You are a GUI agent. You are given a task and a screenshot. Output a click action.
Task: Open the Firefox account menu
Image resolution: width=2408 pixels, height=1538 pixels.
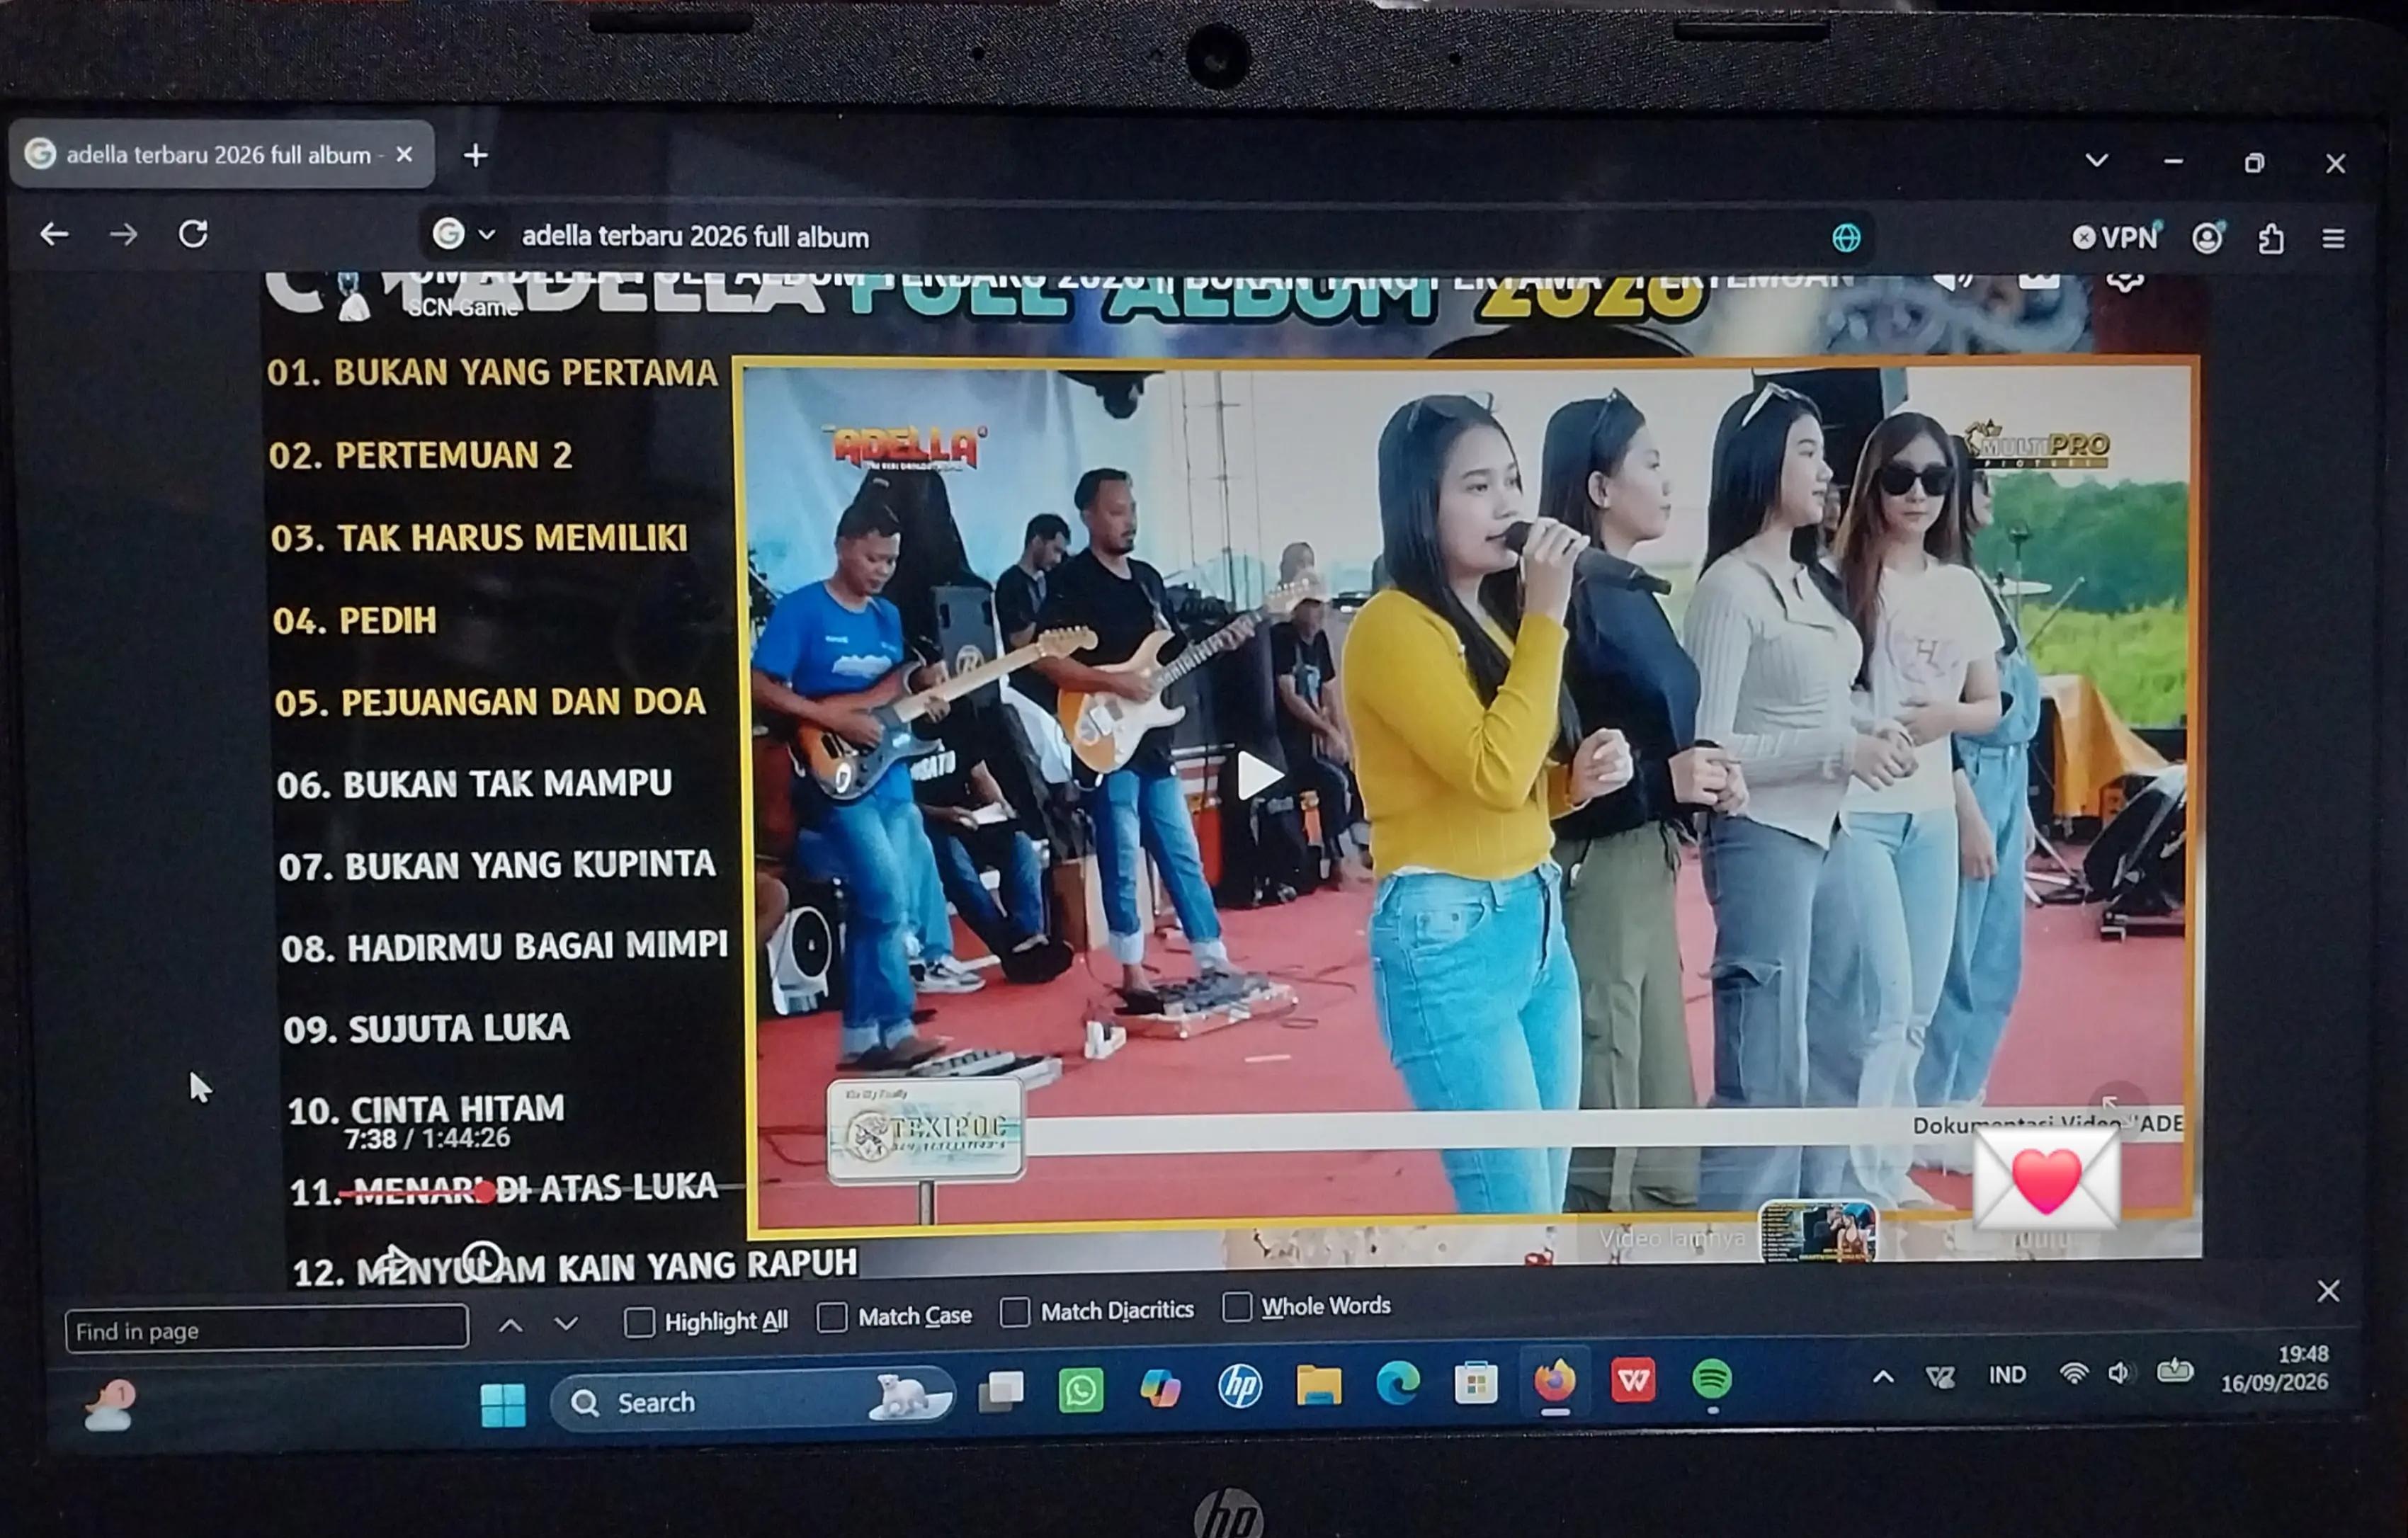click(2207, 238)
